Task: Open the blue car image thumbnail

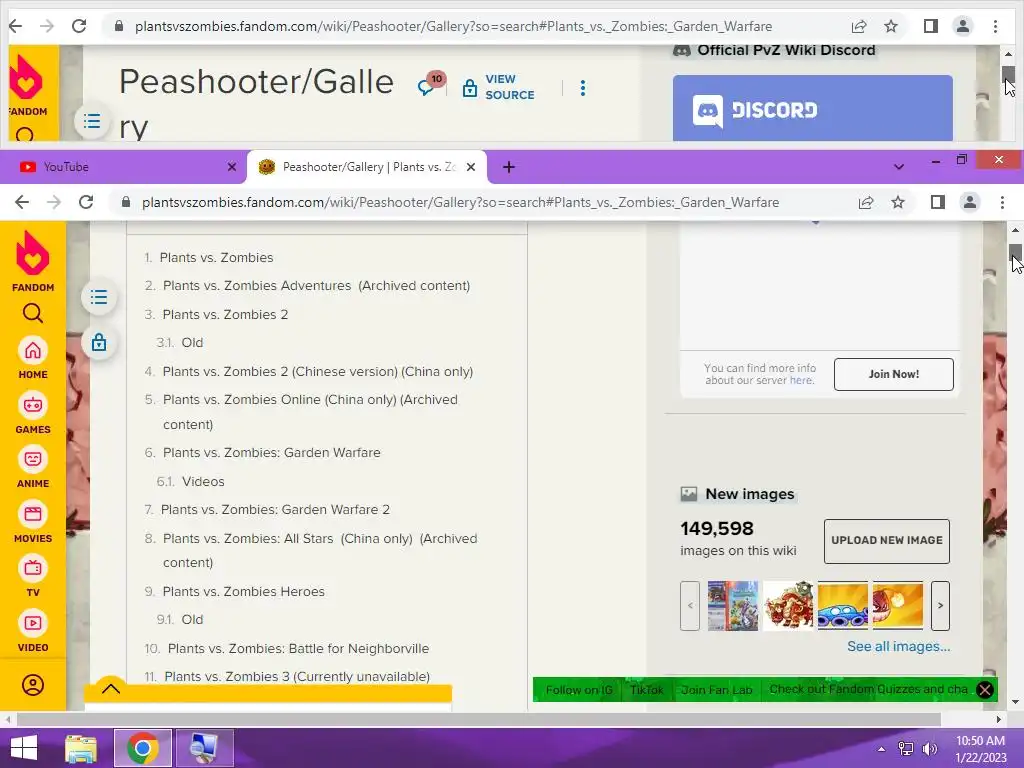Action: (x=842, y=605)
